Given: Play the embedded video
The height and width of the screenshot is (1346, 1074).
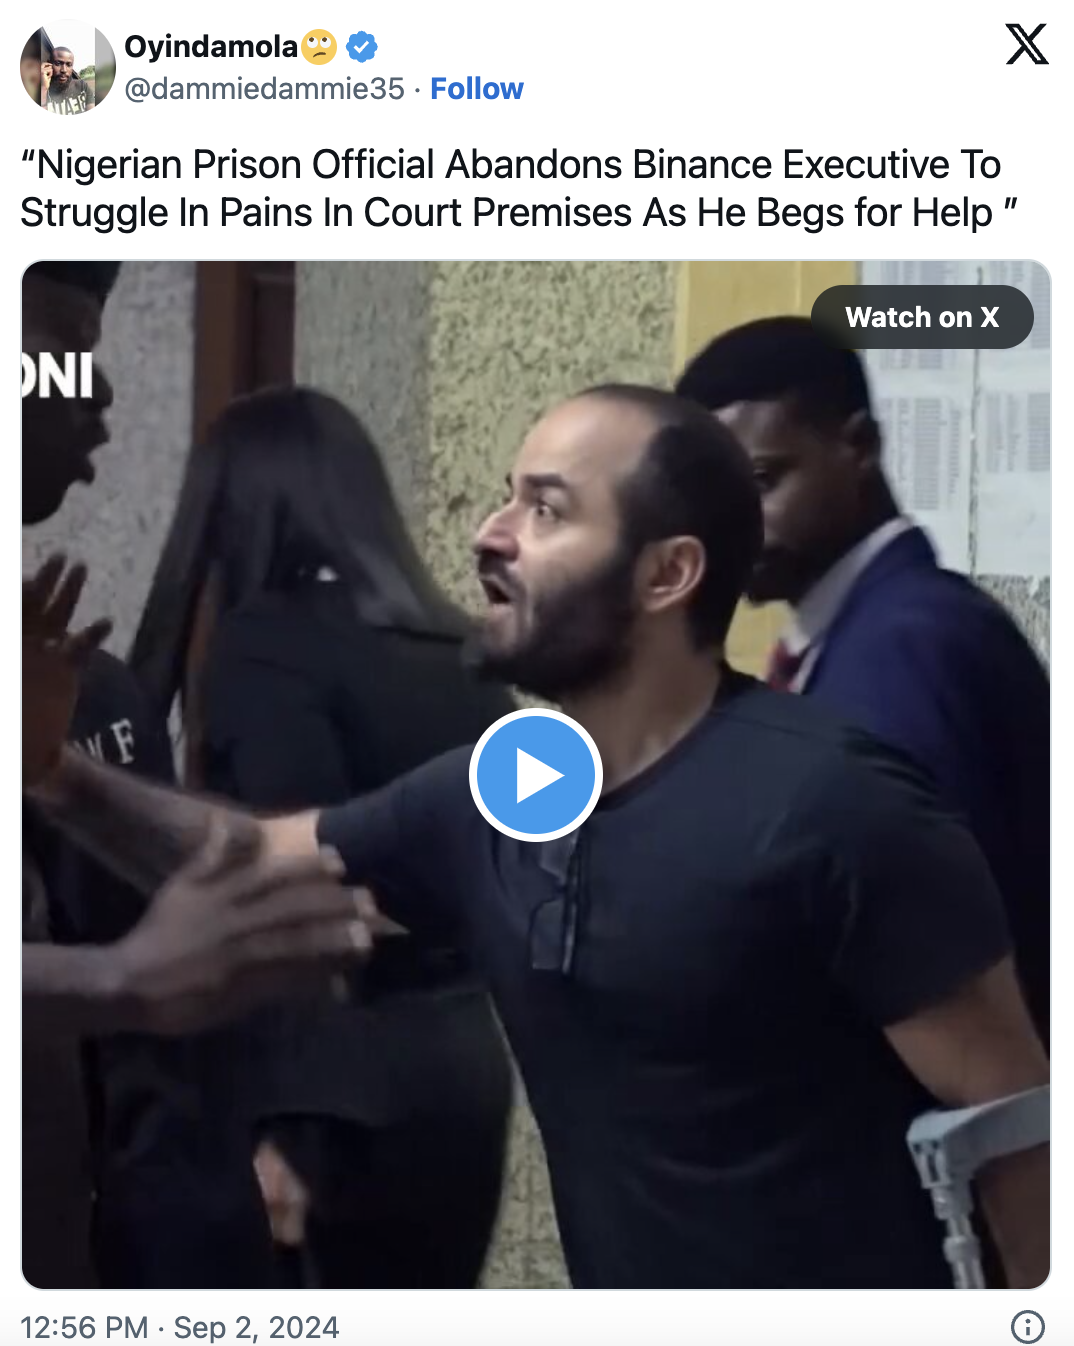Looking at the screenshot, I should 536,775.
